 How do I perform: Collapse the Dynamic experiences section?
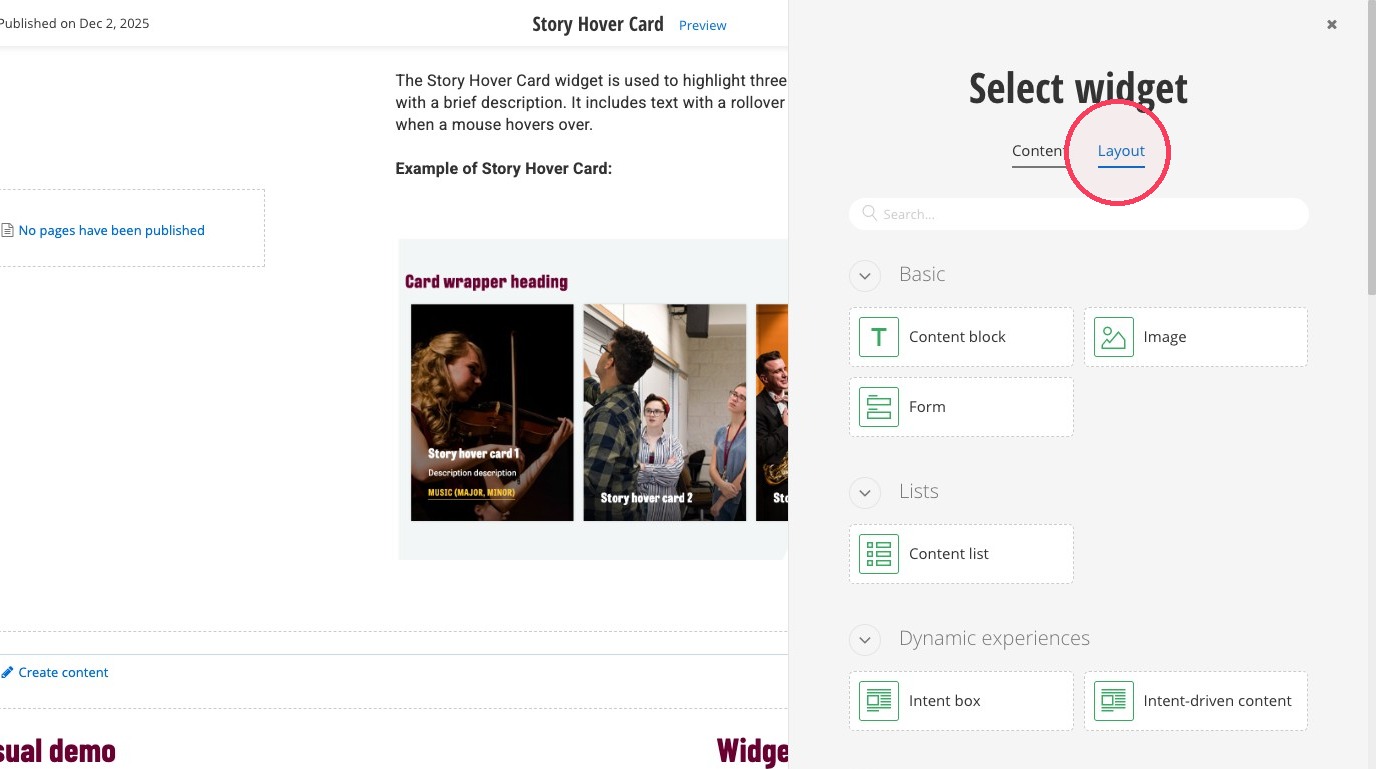point(865,639)
